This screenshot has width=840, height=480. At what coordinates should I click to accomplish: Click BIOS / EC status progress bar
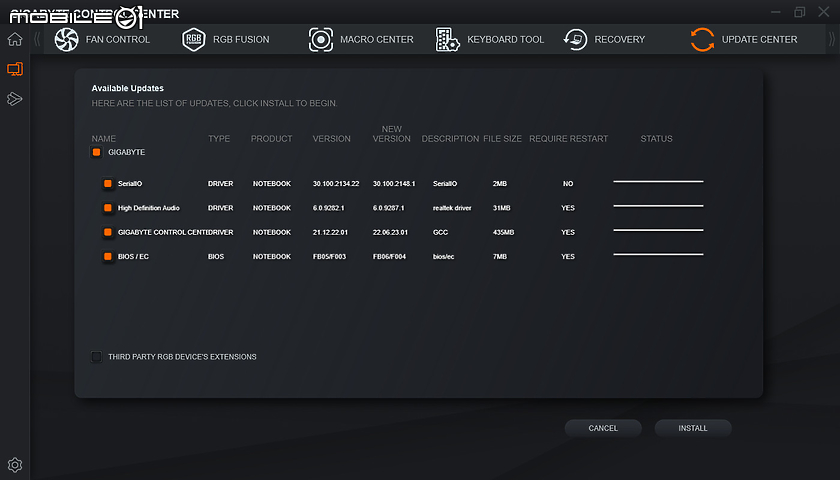[x=658, y=254]
